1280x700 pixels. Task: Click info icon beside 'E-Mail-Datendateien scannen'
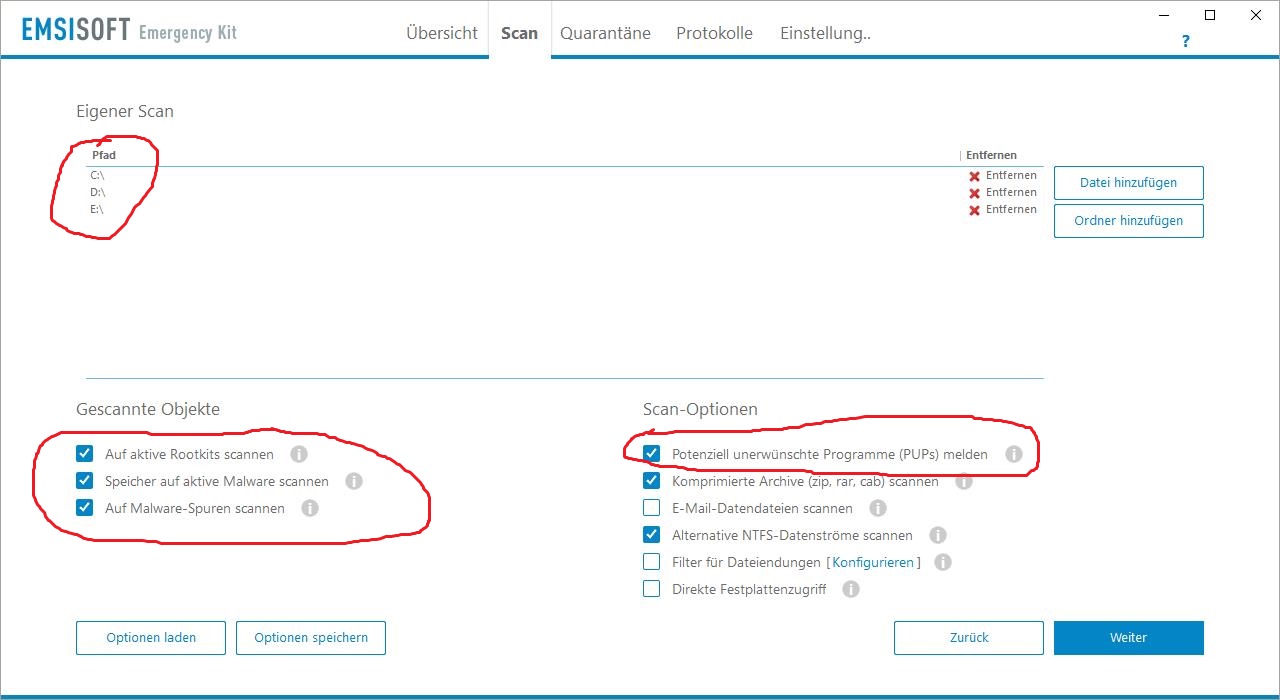coord(878,508)
